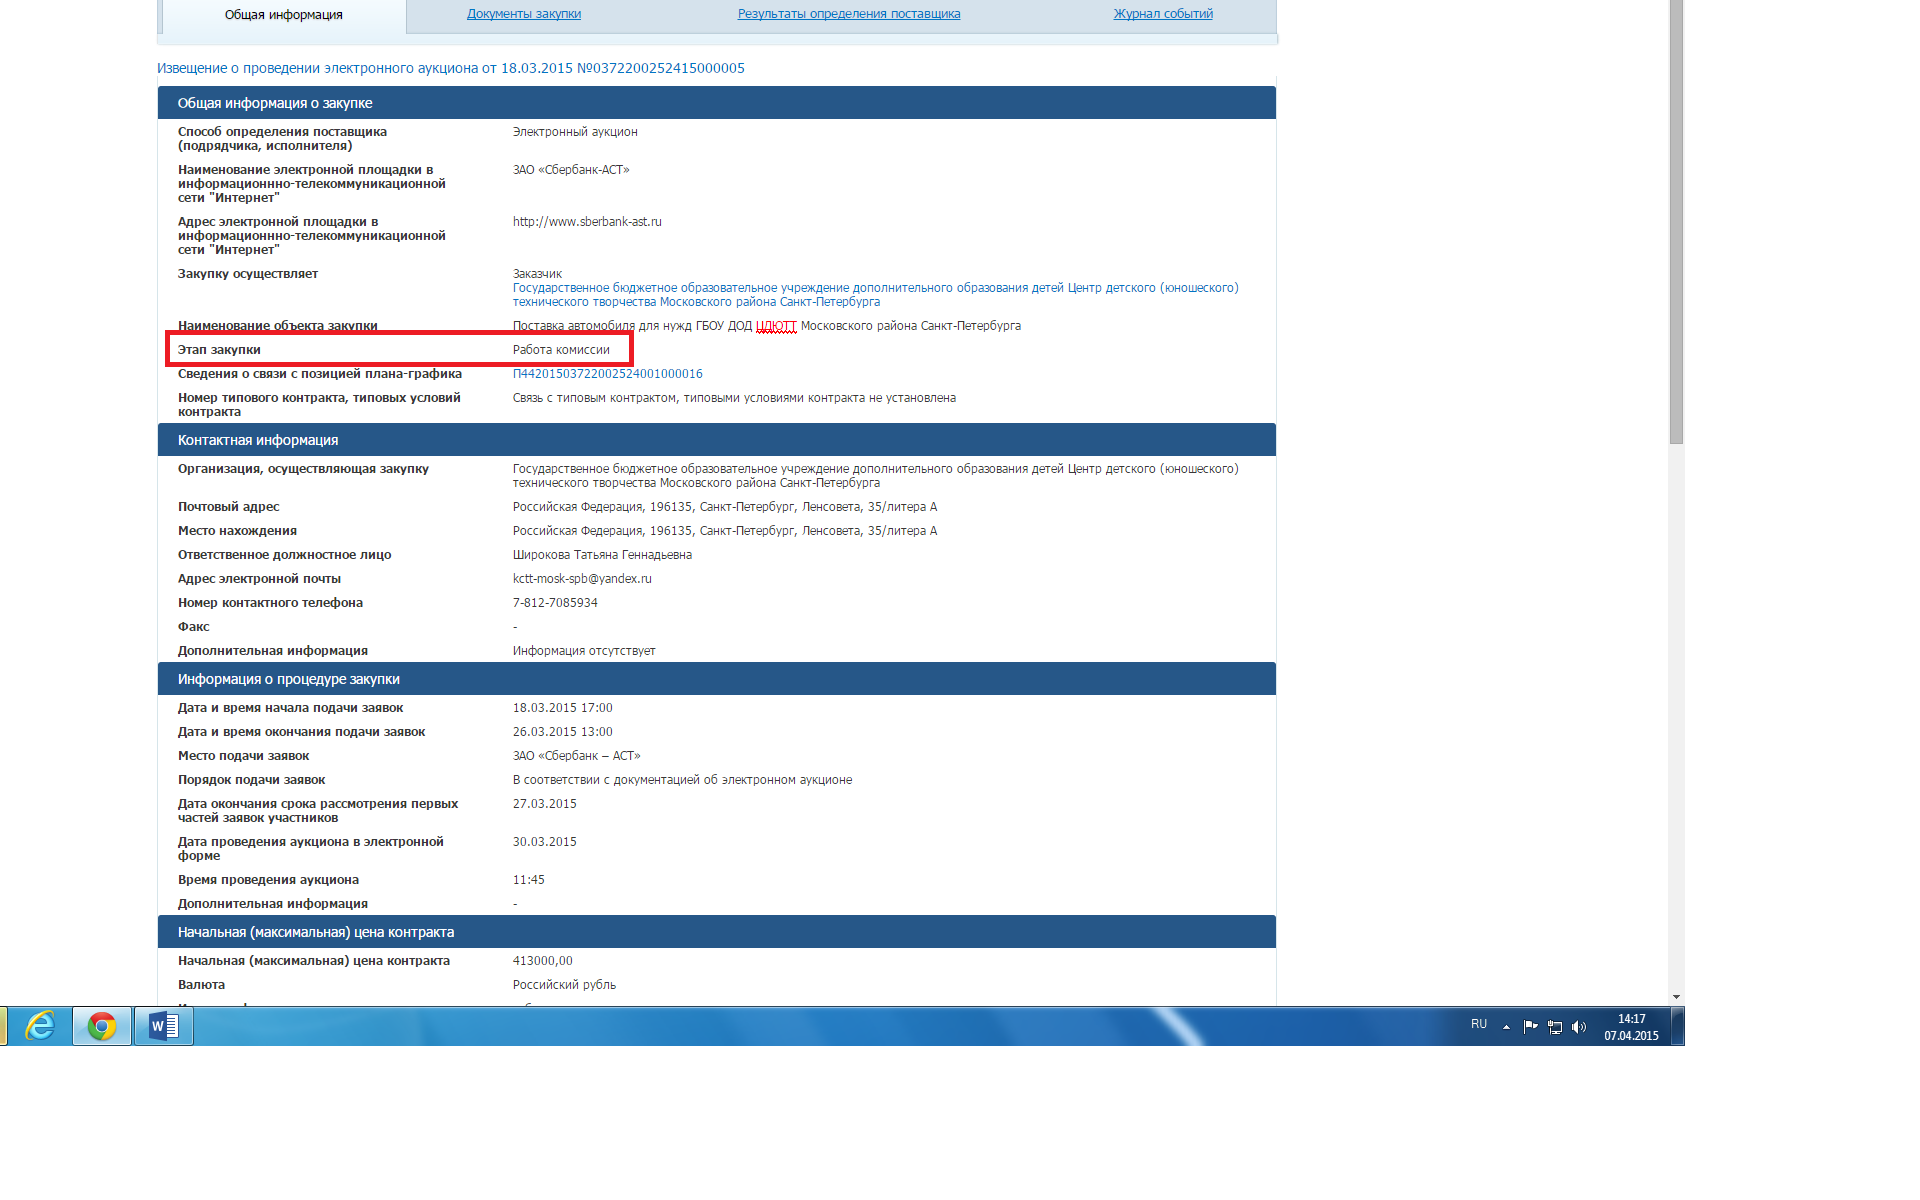
Task: Go to the Журнал событий tab
Action: pyautogui.click(x=1163, y=14)
